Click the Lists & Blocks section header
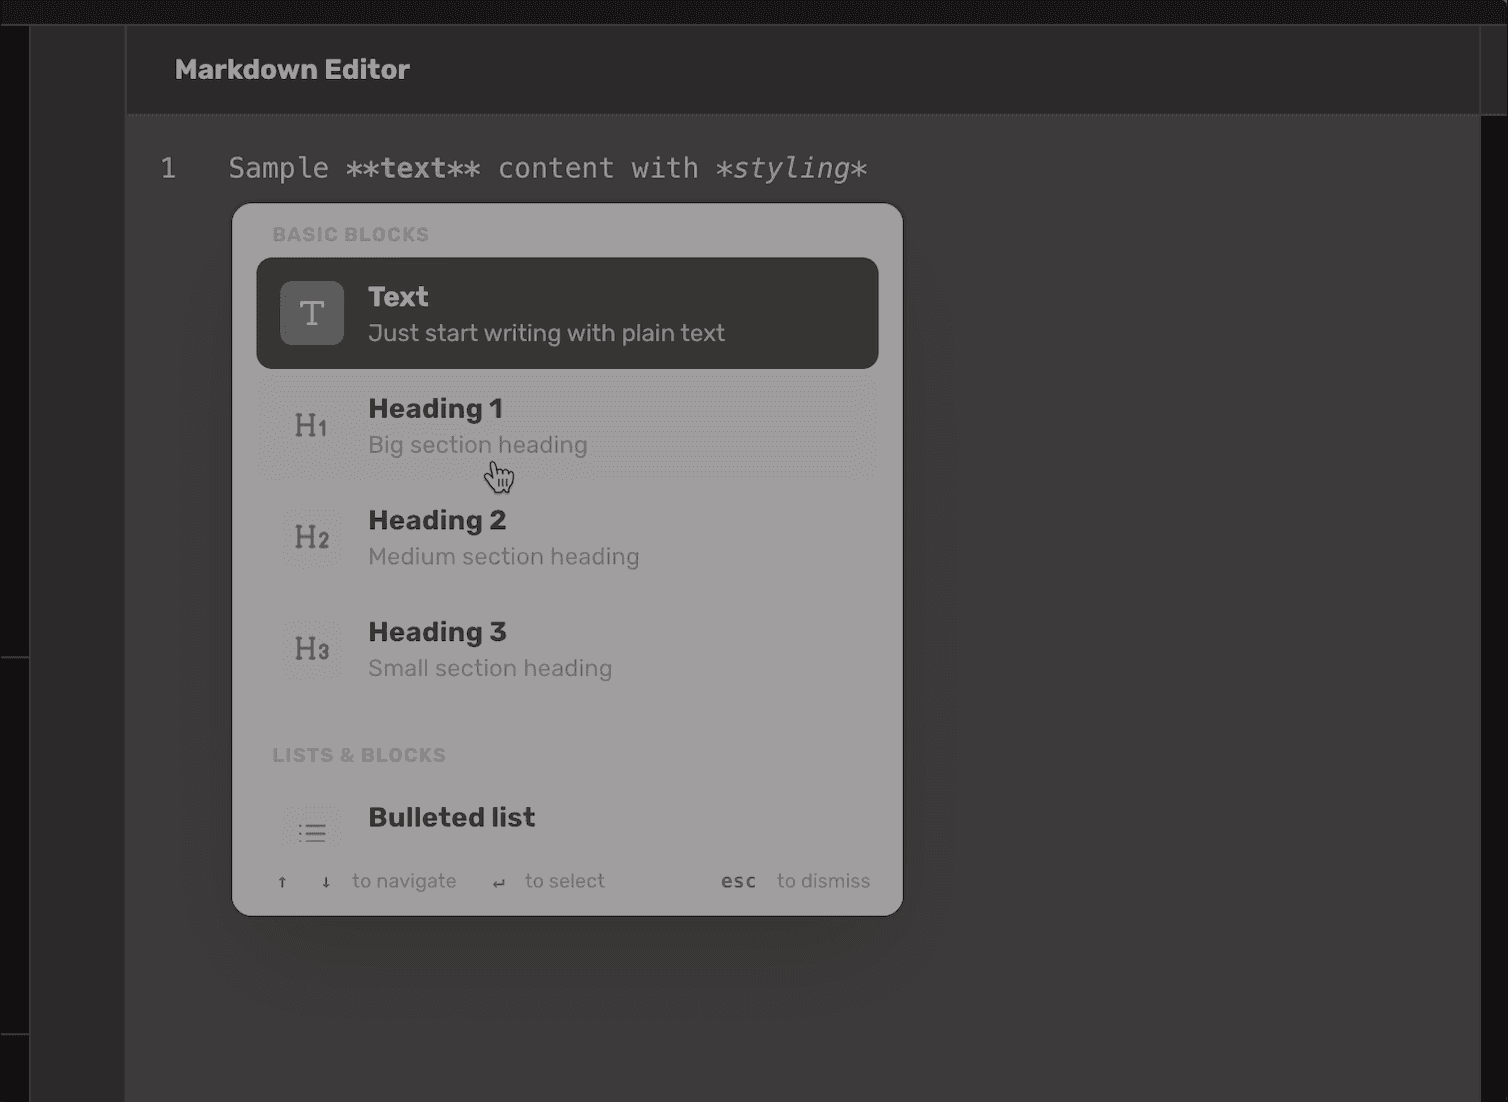 tap(359, 755)
